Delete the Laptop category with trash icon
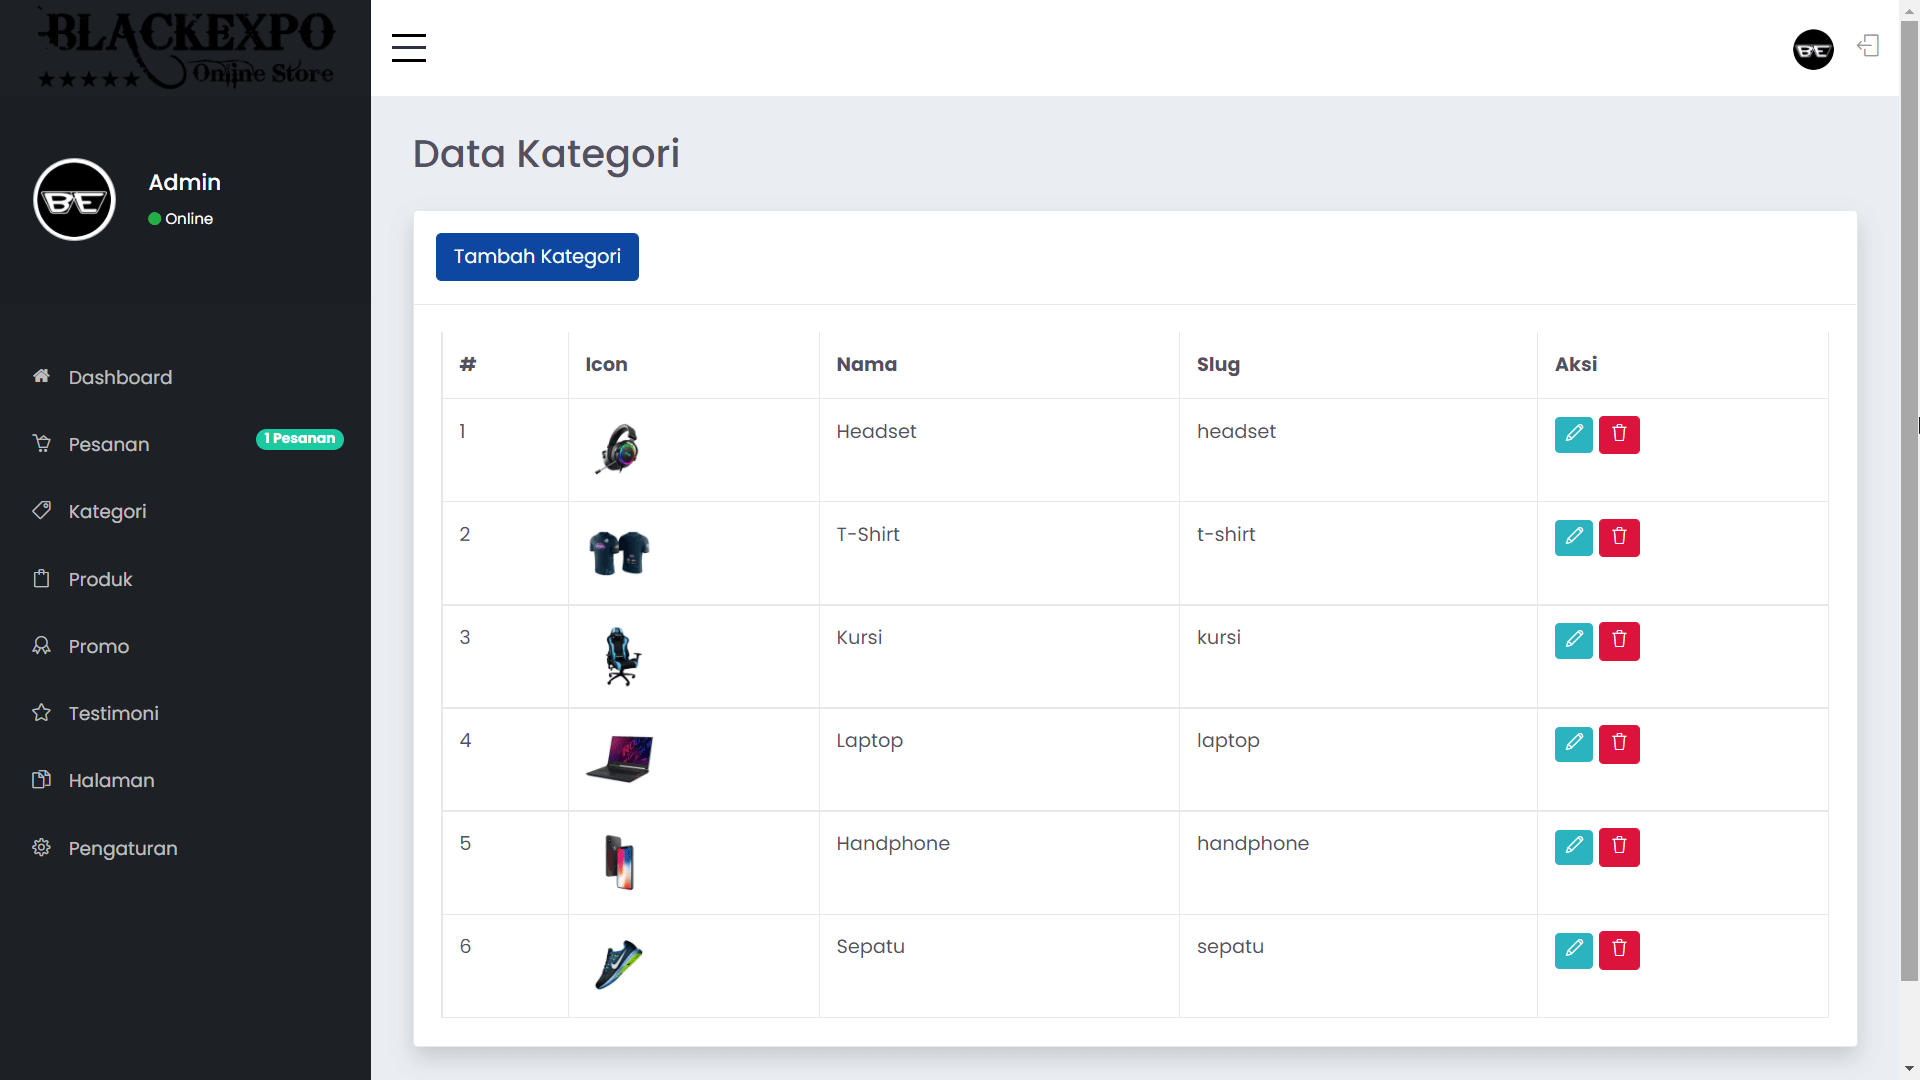The width and height of the screenshot is (1920, 1080). 1619,744
